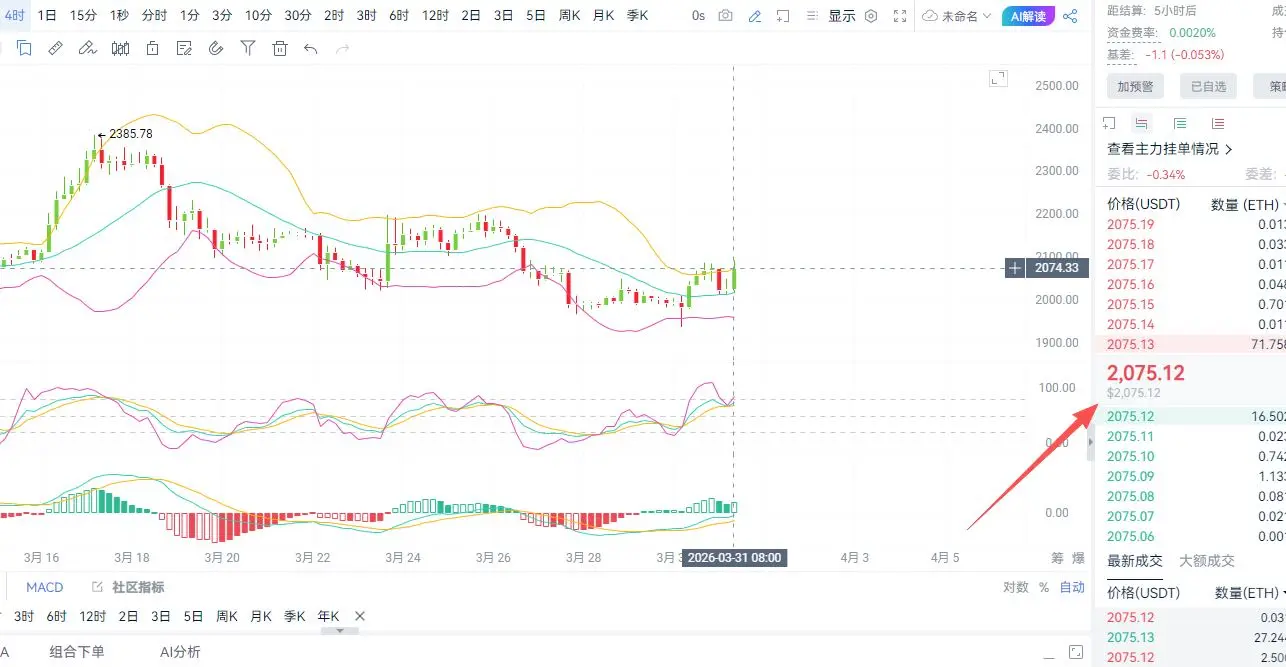
Task: Toggle the 显示 display option
Action: pyautogui.click(x=842, y=16)
